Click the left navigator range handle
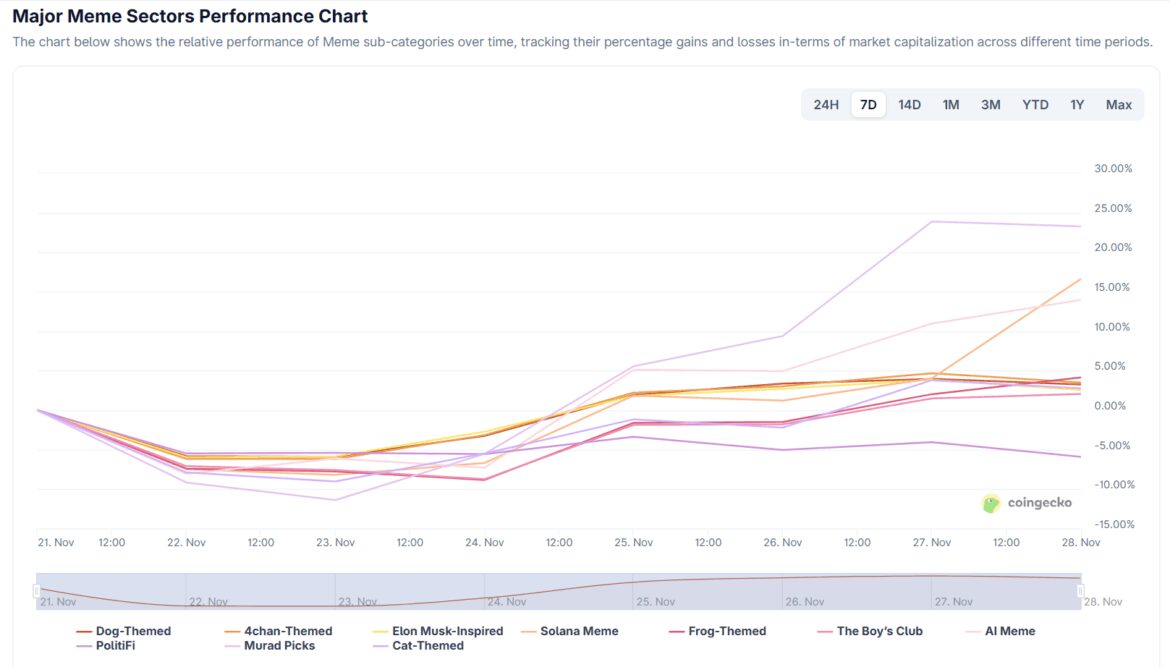The image size is (1170, 667). pyautogui.click(x=37, y=591)
